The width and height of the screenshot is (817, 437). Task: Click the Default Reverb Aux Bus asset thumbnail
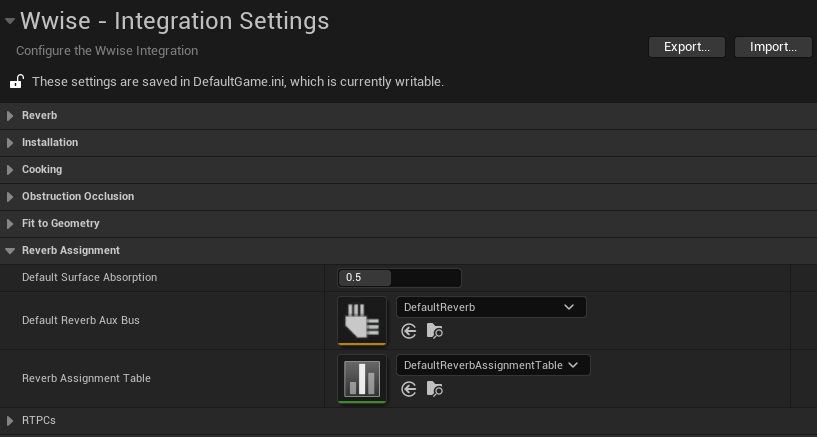[x=362, y=321]
